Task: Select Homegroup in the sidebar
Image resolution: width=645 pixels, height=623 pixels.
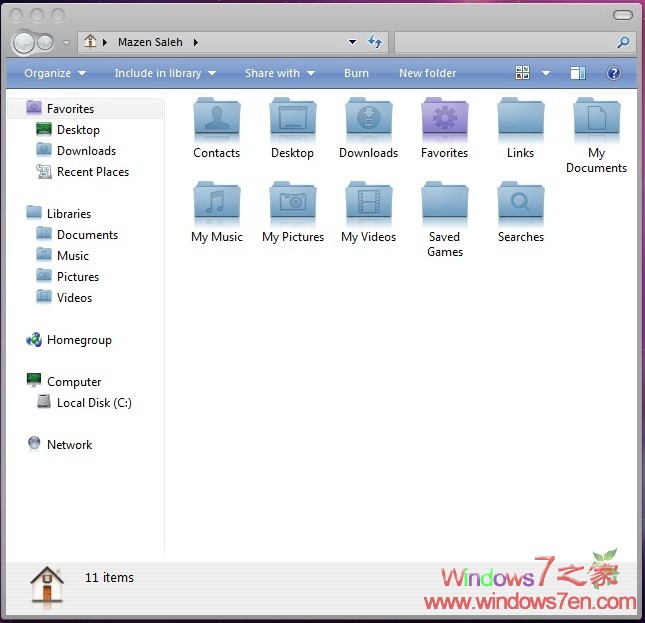Action: (x=69, y=340)
